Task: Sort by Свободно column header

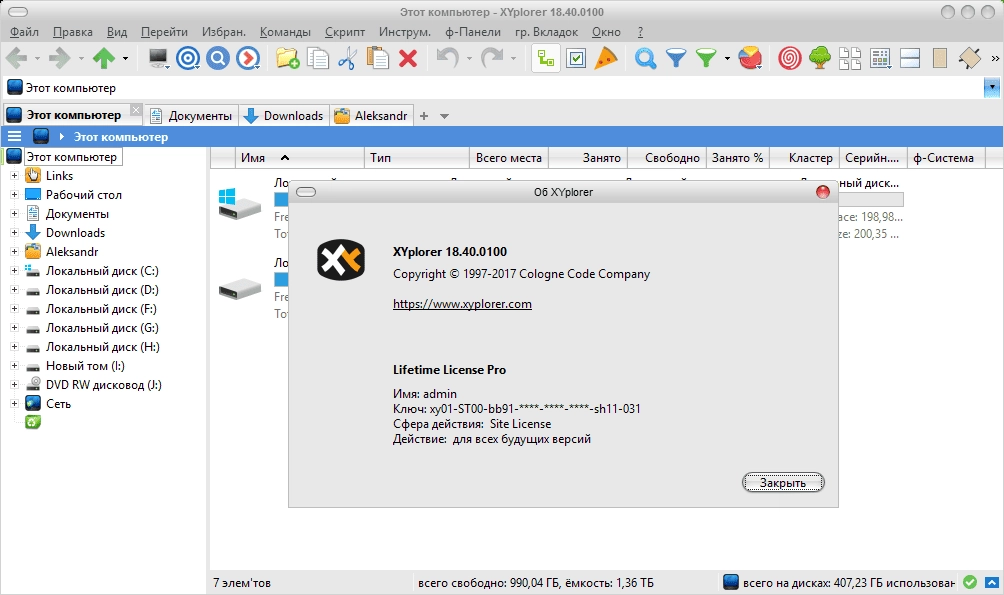Action: (667, 158)
